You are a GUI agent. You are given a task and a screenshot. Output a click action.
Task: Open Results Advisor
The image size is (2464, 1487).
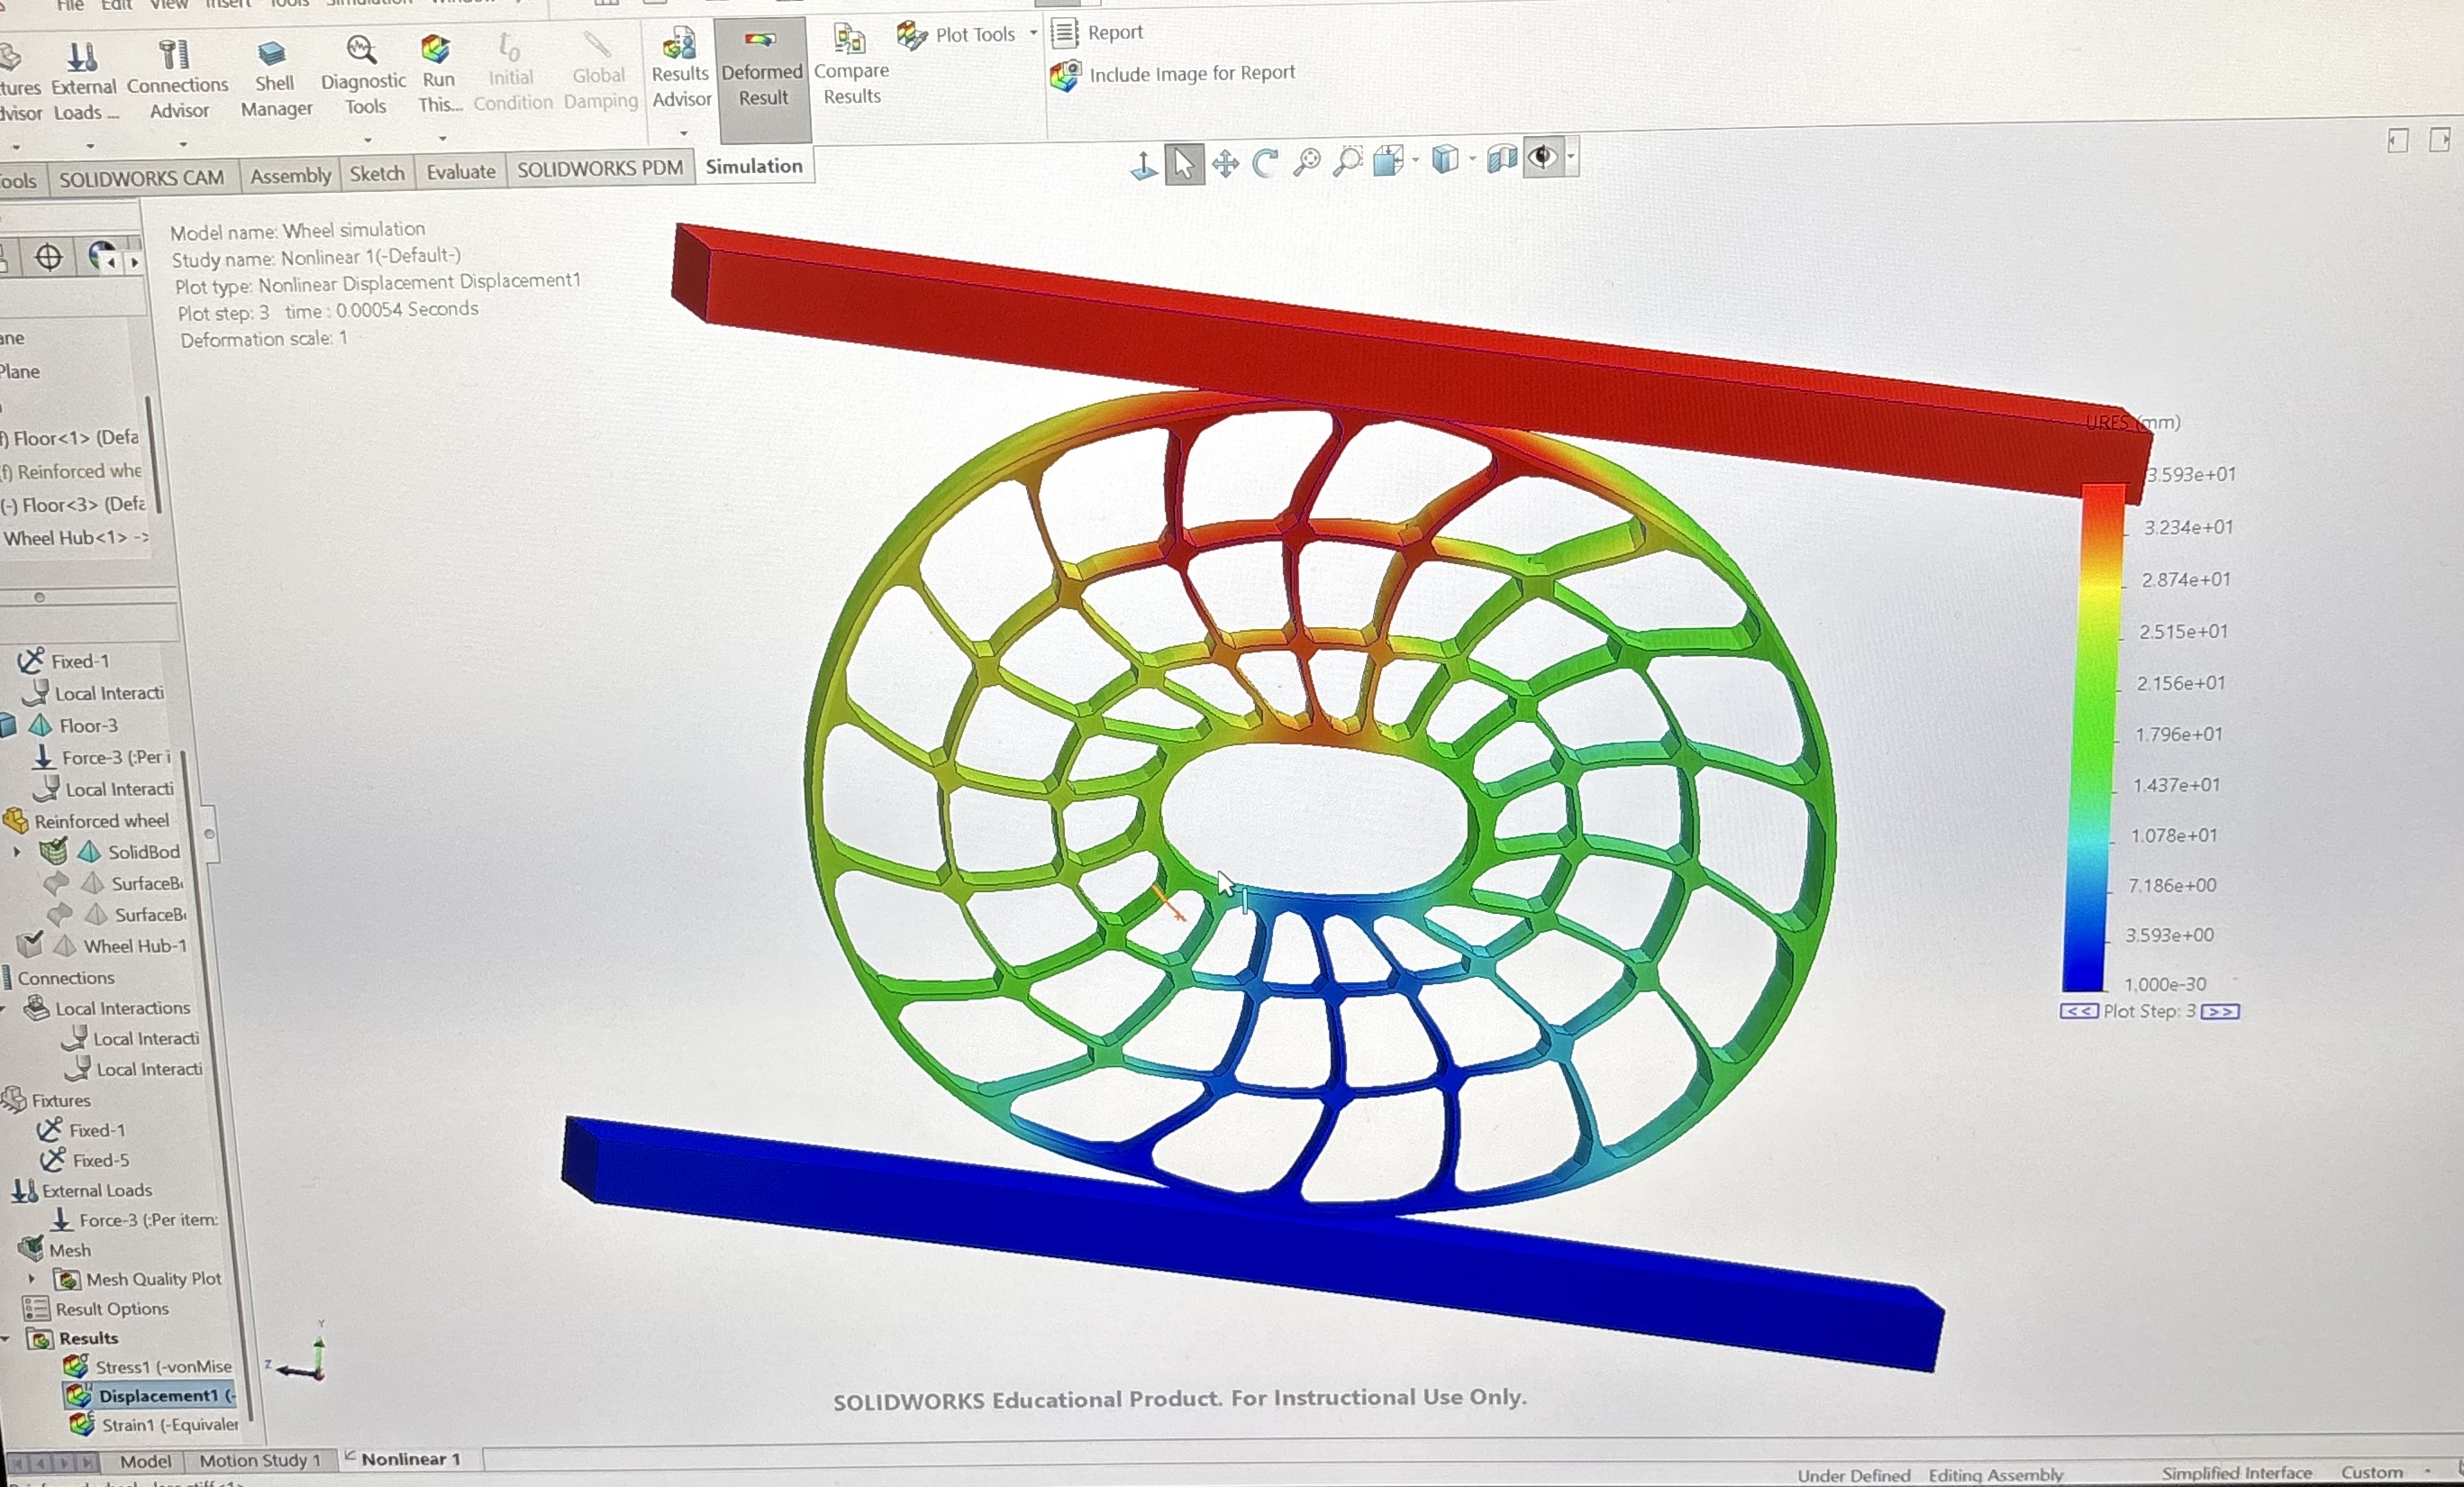680,68
